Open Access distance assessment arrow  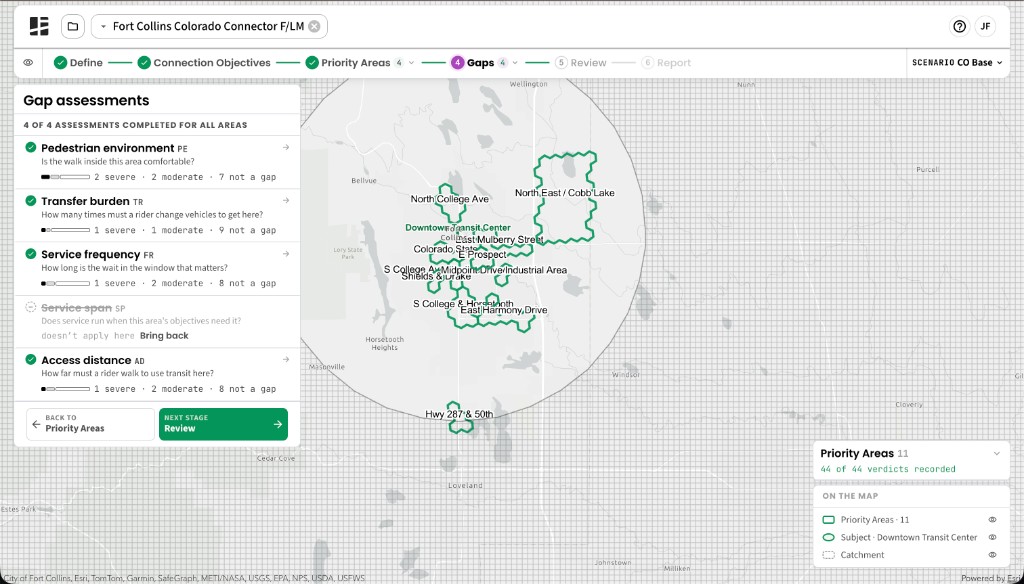pos(285,359)
